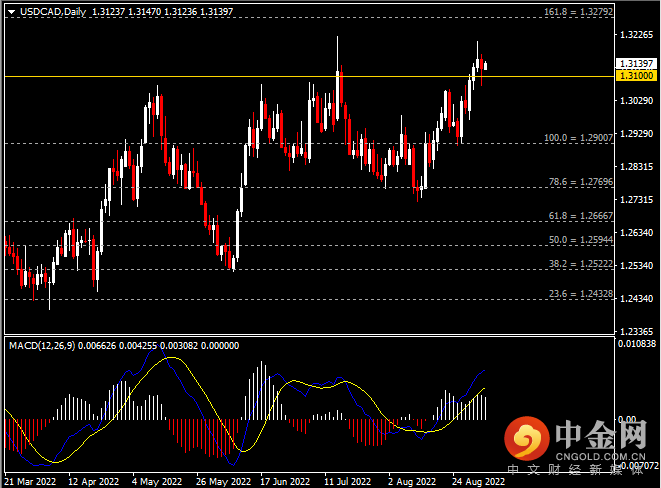Select the yellow 1.31000 price label
Viewport: 661px width, 488px height.
[x=636, y=75]
